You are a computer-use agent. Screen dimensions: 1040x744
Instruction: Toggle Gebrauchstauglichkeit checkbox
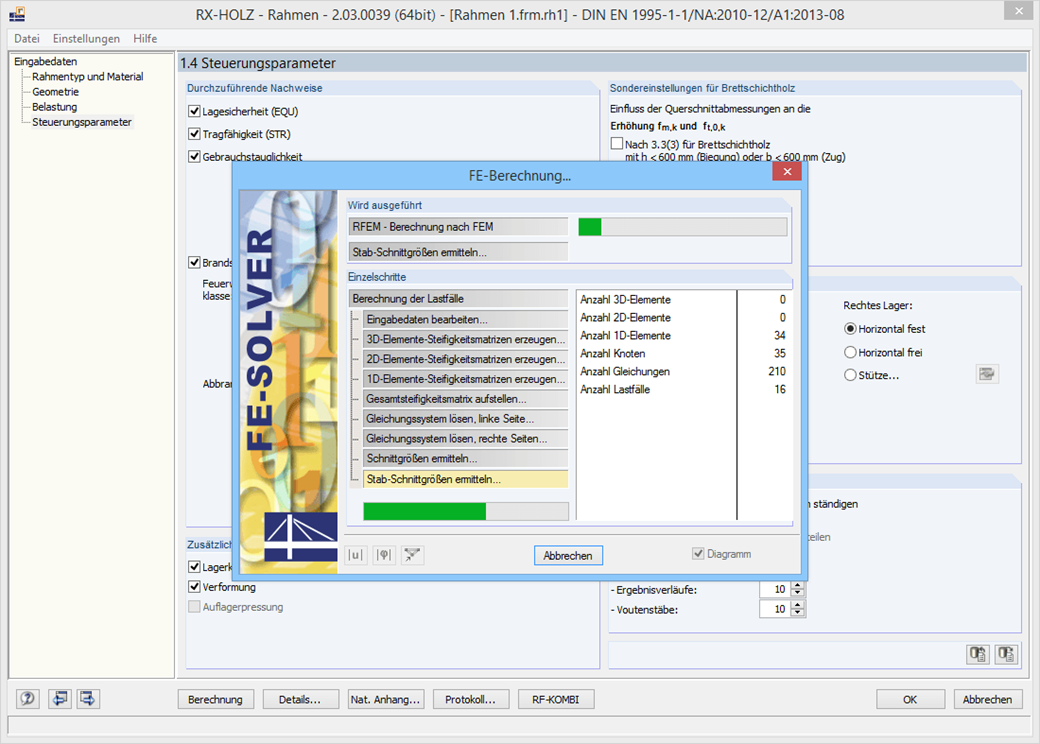[194, 156]
